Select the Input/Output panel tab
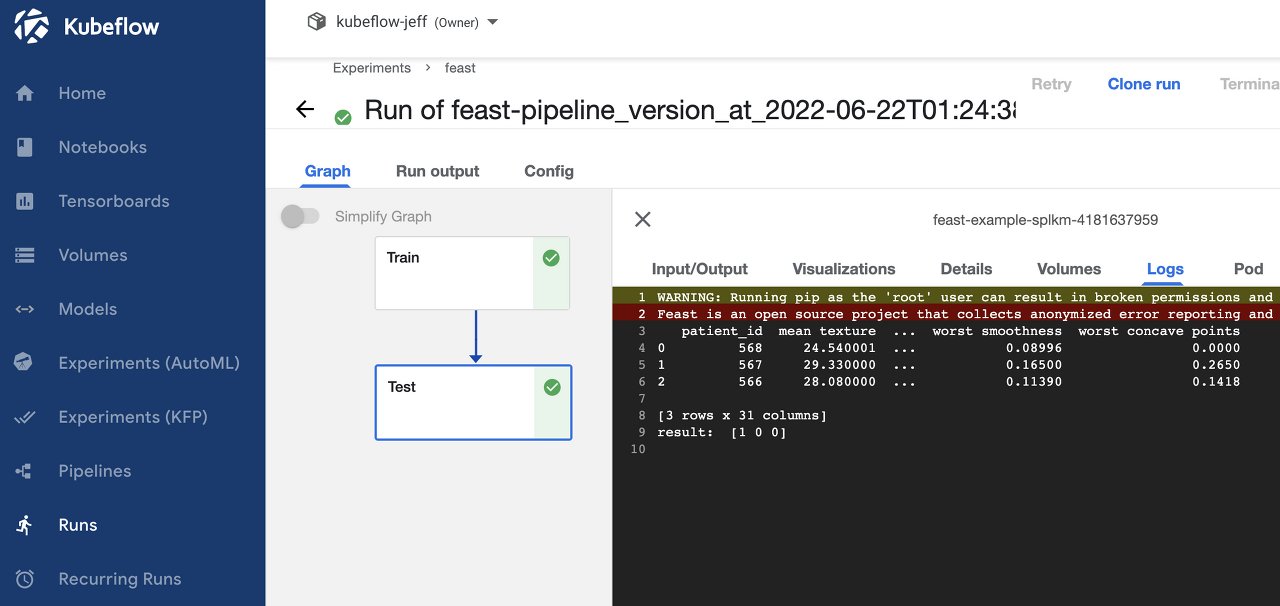1280x606 pixels. (700, 269)
